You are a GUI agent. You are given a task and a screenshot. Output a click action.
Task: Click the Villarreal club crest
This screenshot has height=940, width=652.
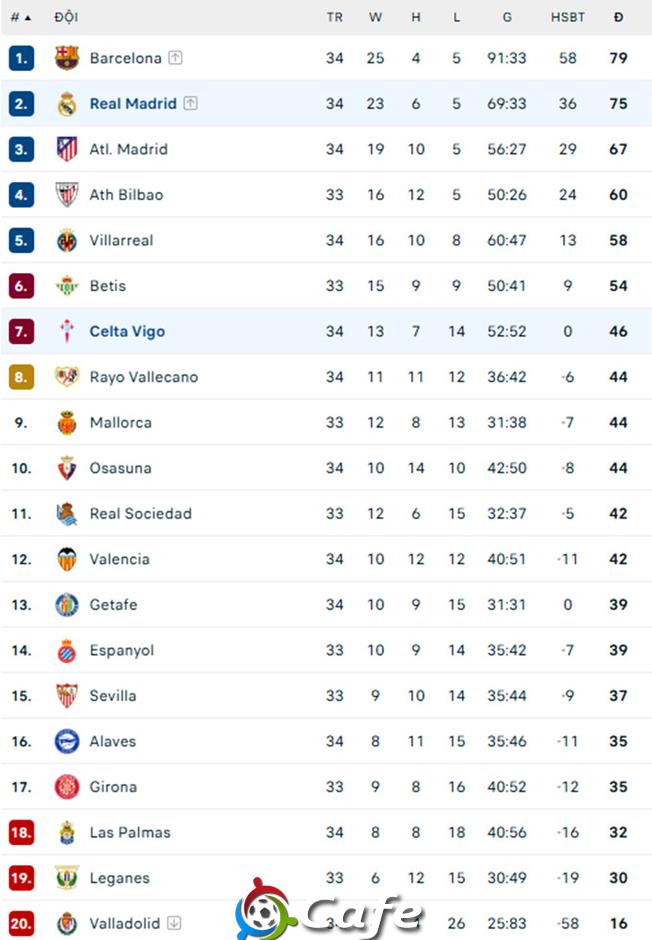[x=67, y=240]
